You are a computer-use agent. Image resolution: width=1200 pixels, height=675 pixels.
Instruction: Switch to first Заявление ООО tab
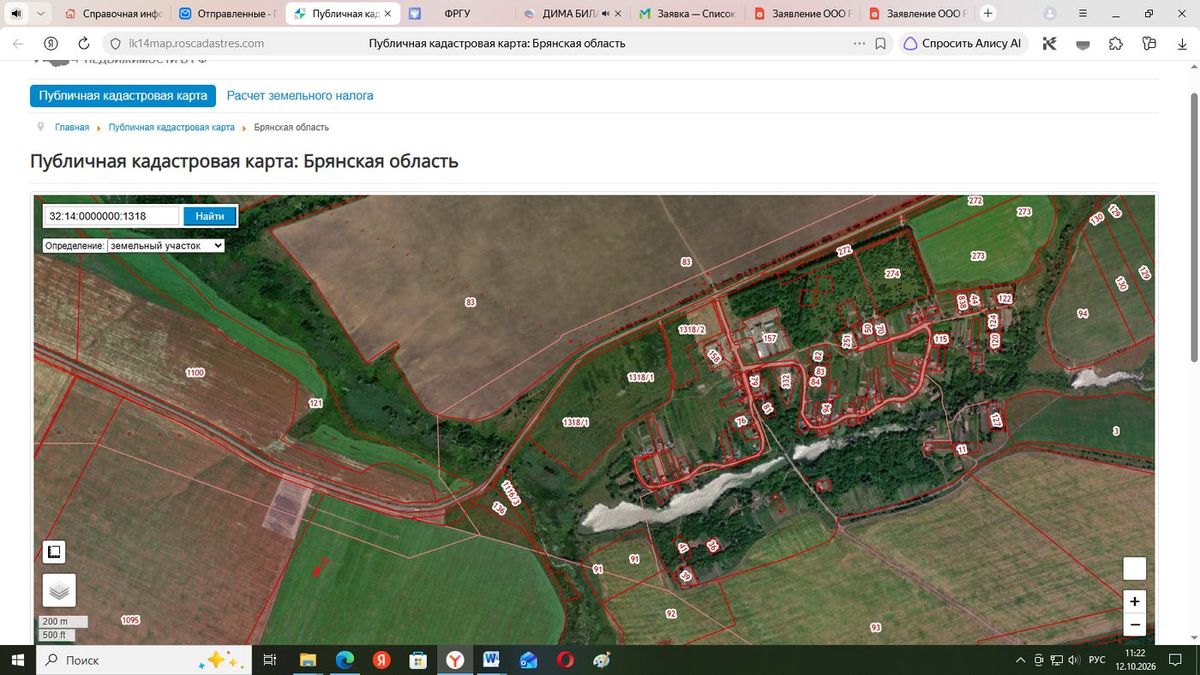[803, 14]
